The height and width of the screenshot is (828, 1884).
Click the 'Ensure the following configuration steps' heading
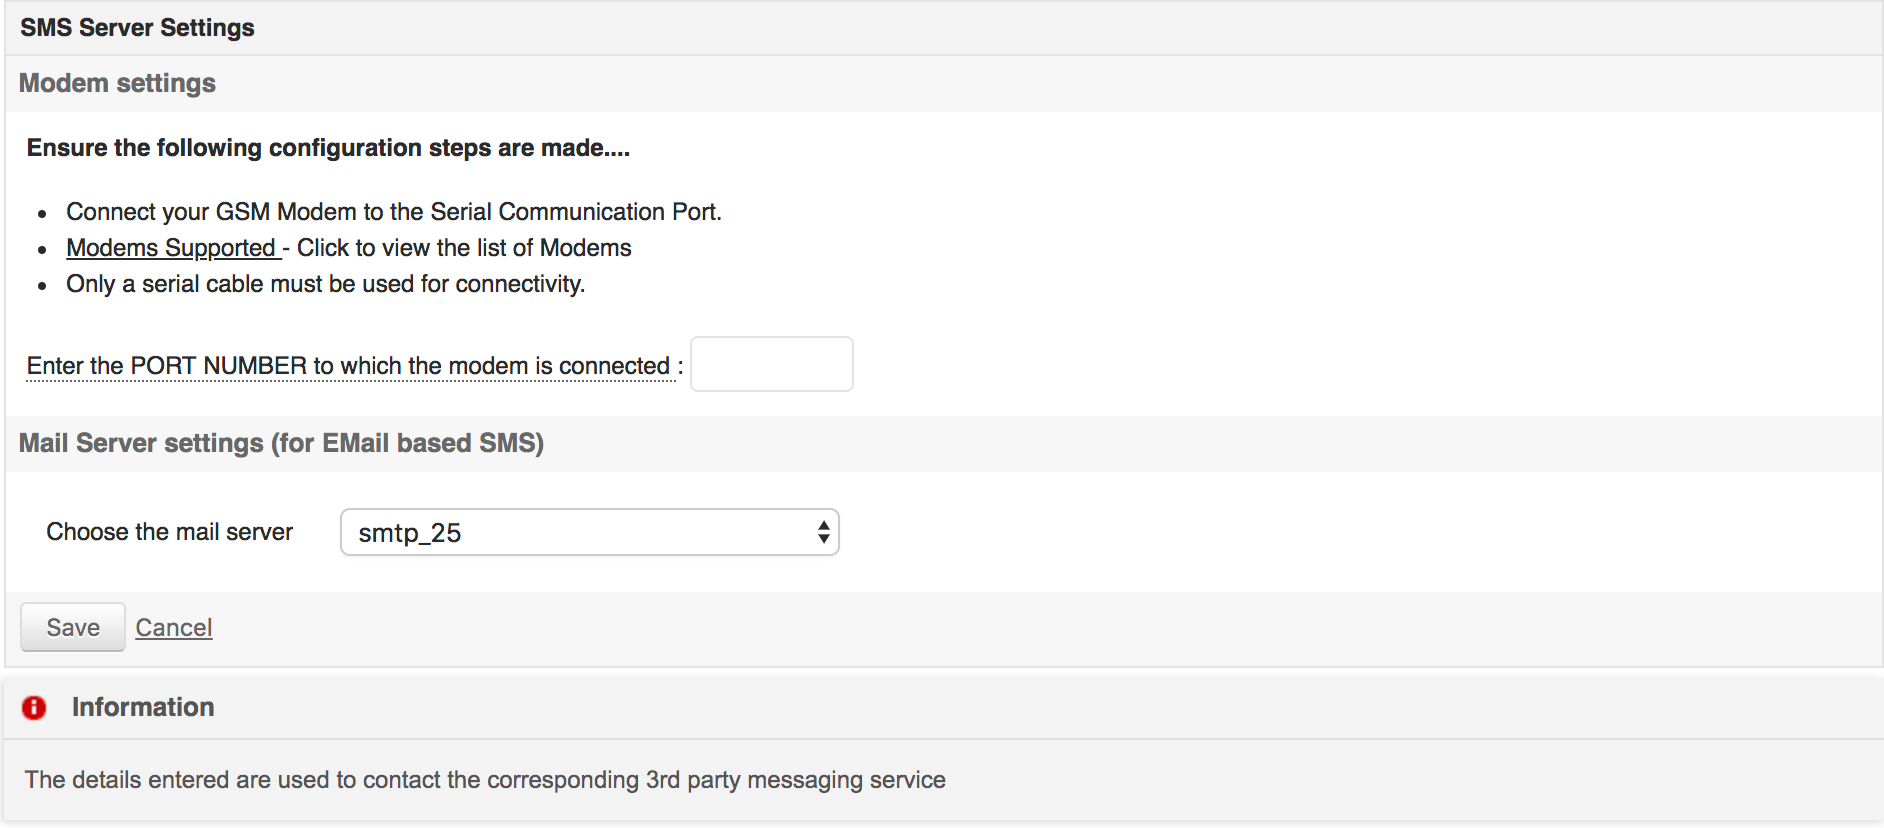coord(328,148)
